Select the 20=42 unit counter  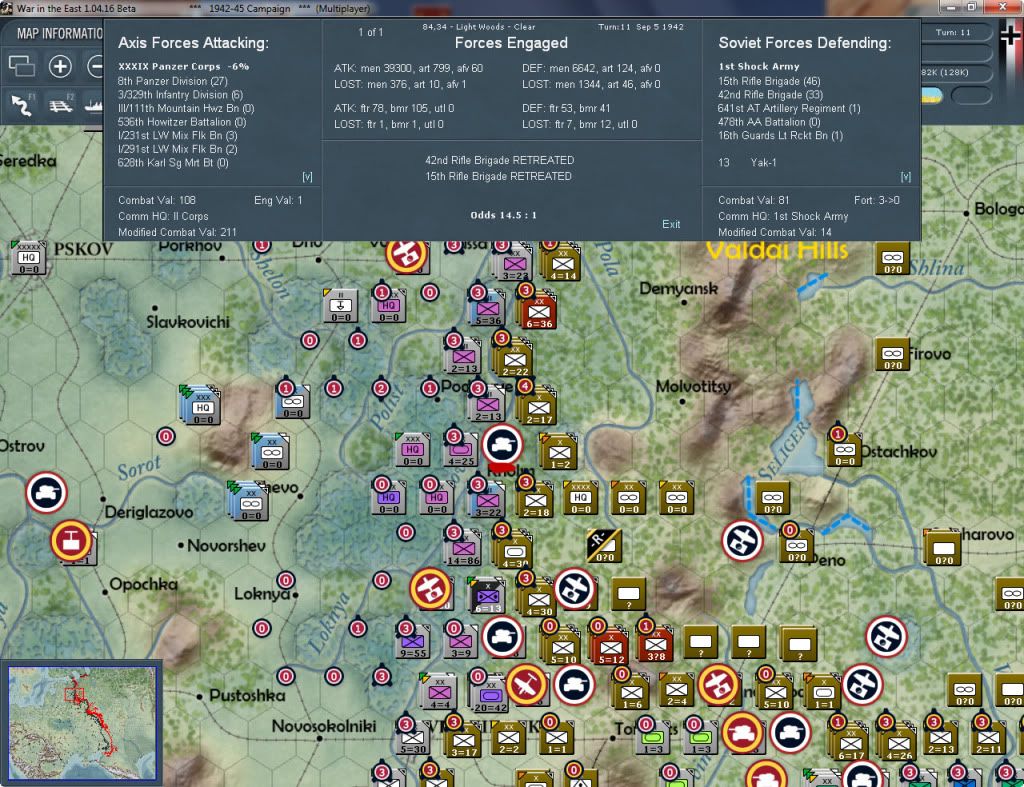click(491, 695)
